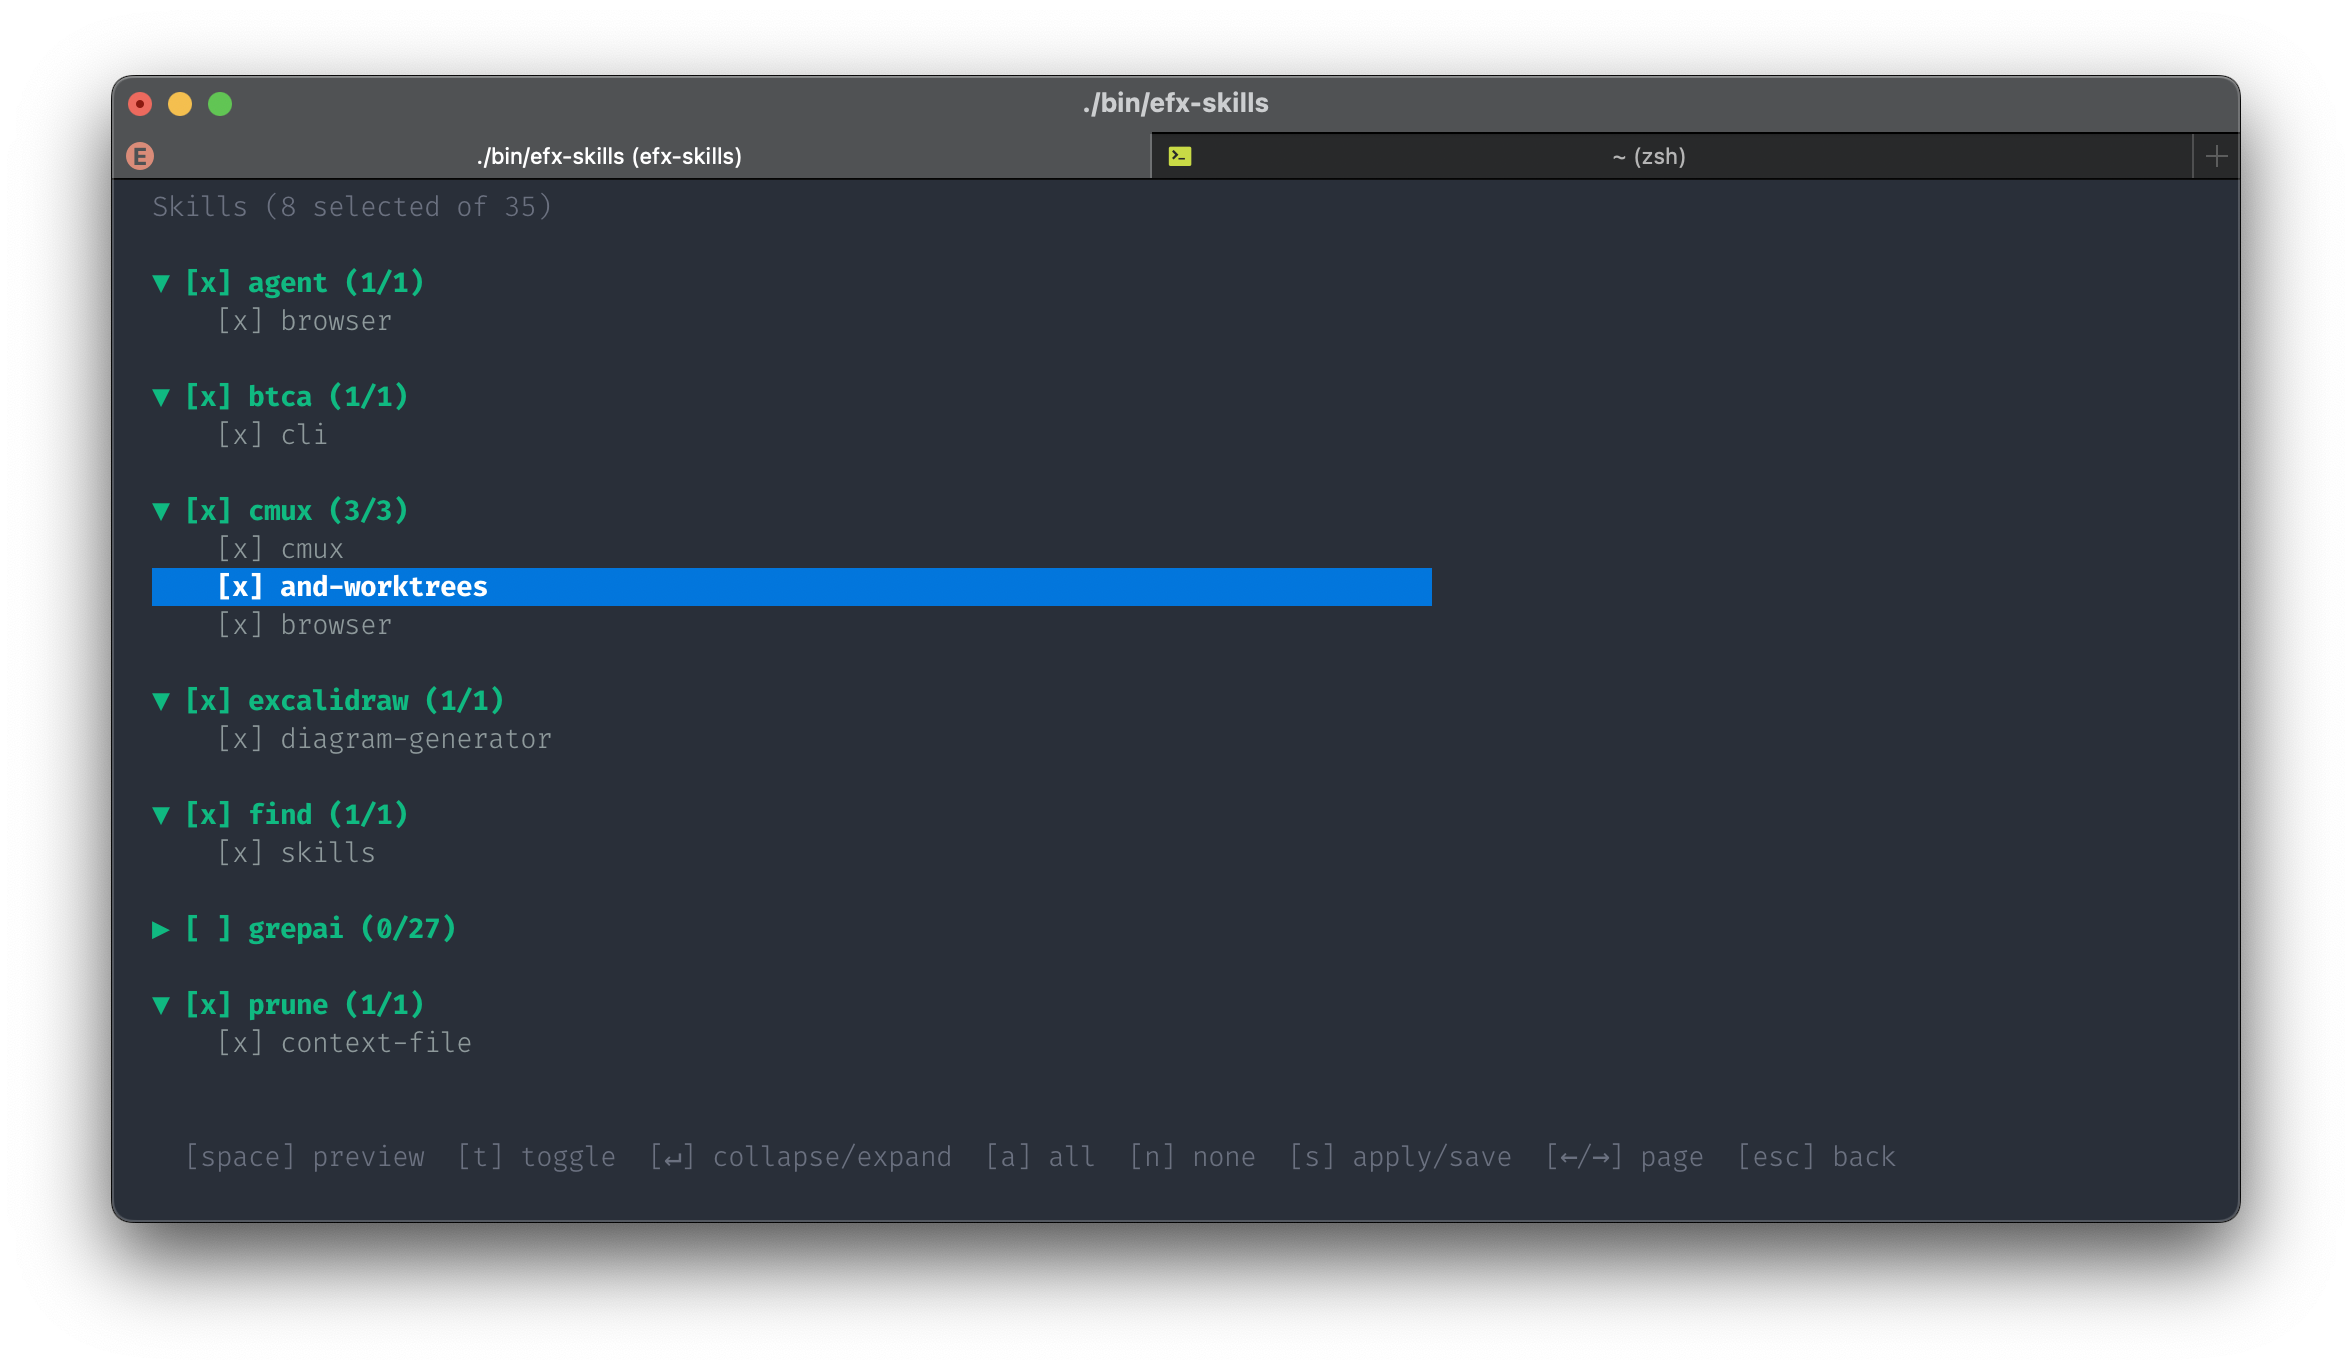Collapse the cmux group triangle
This screenshot has height=1370, width=2352.
(x=161, y=512)
